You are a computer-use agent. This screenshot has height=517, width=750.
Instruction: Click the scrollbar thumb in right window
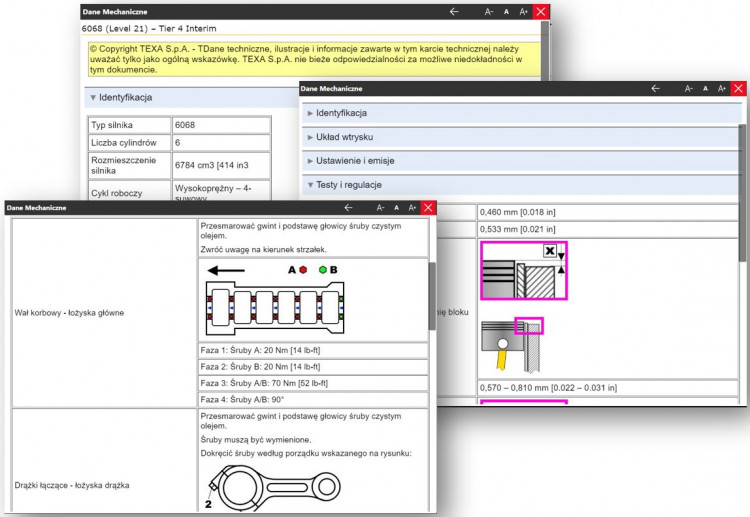[x=742, y=192]
